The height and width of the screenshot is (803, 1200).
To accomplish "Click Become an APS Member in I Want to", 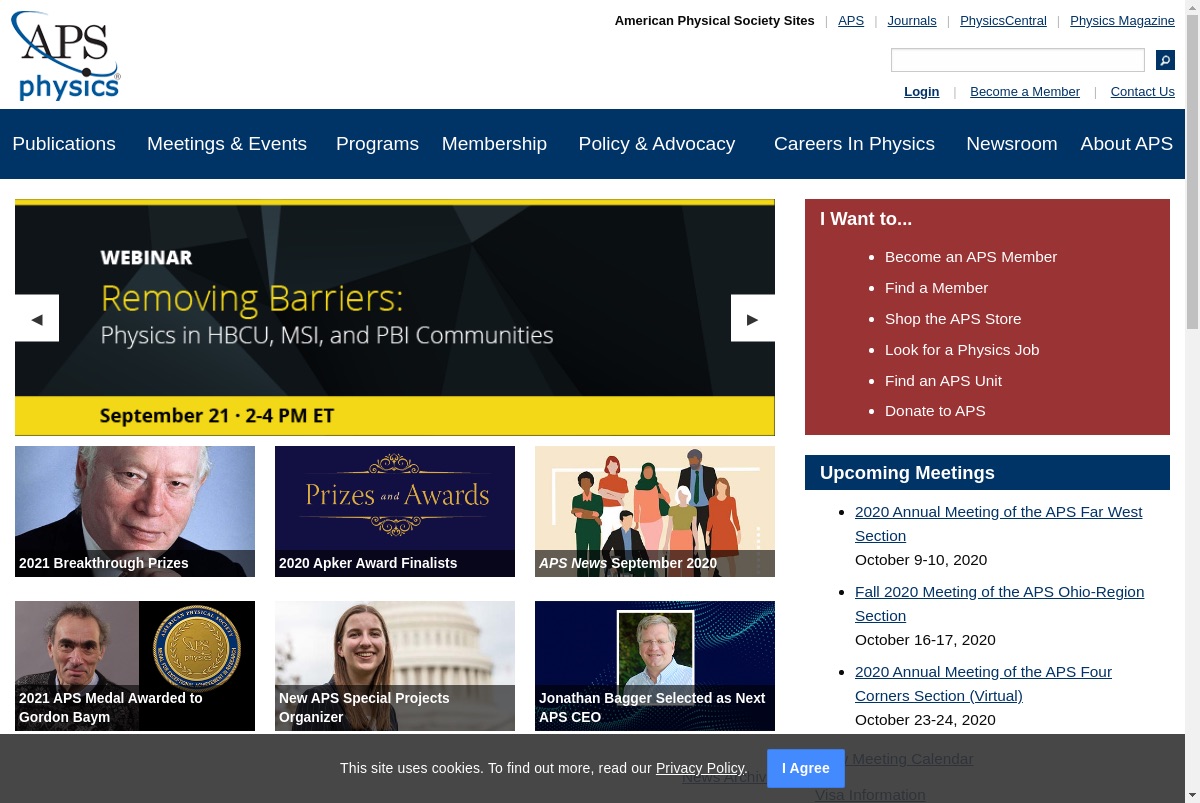I will (971, 257).
